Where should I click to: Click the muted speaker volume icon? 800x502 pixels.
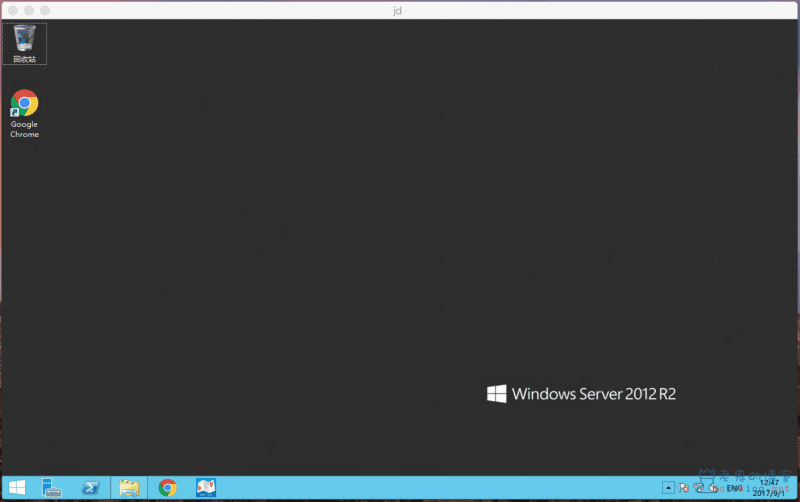(x=713, y=488)
